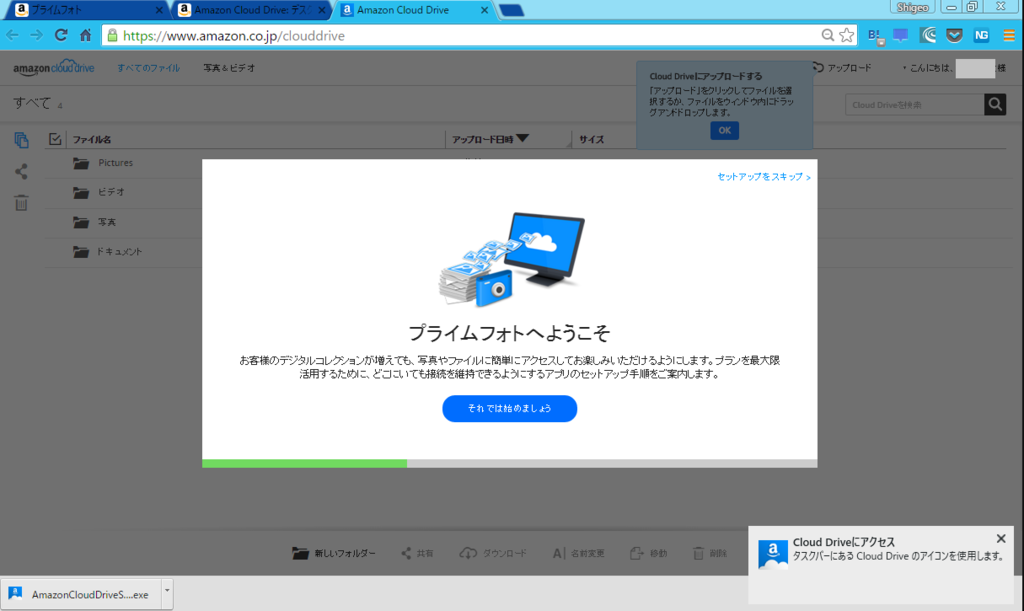Viewport: 1024px width, 611px height.
Task: Click the サイズ column header
Action: pos(591,140)
